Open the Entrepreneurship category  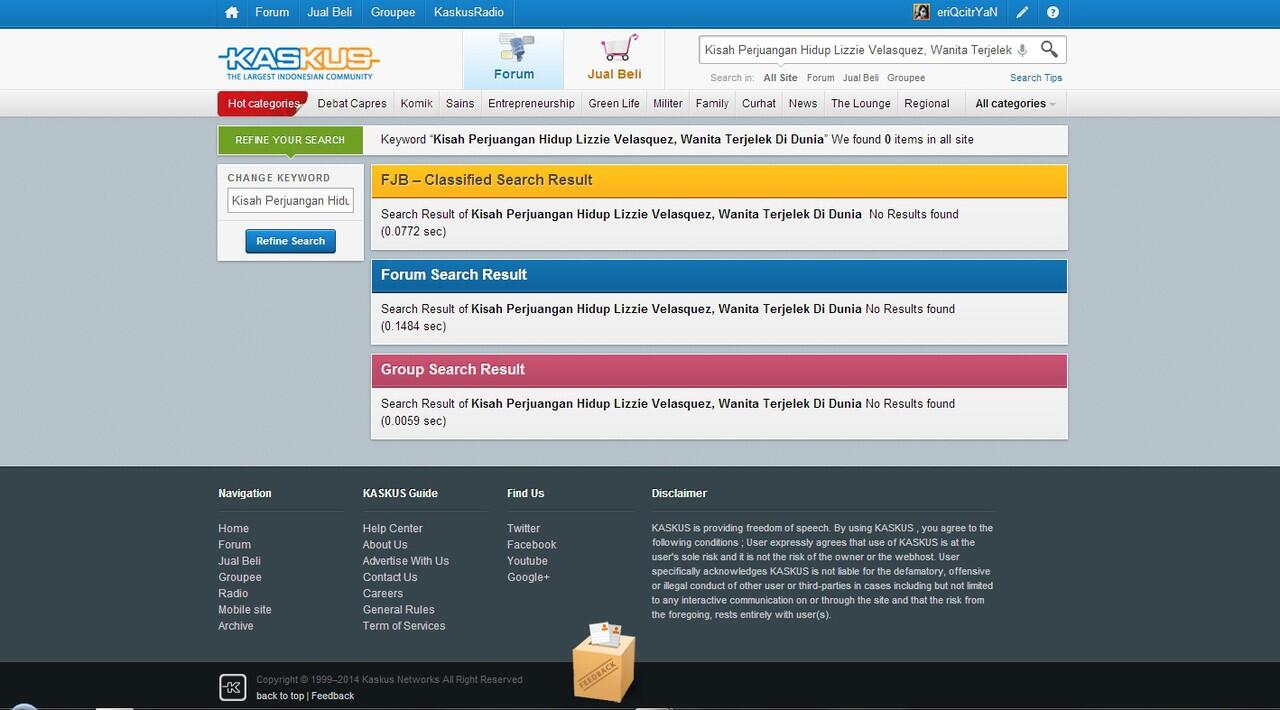coord(531,104)
